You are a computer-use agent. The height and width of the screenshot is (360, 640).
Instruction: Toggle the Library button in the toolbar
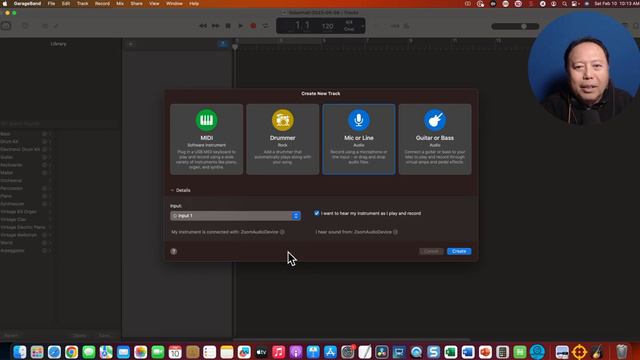tap(6, 26)
